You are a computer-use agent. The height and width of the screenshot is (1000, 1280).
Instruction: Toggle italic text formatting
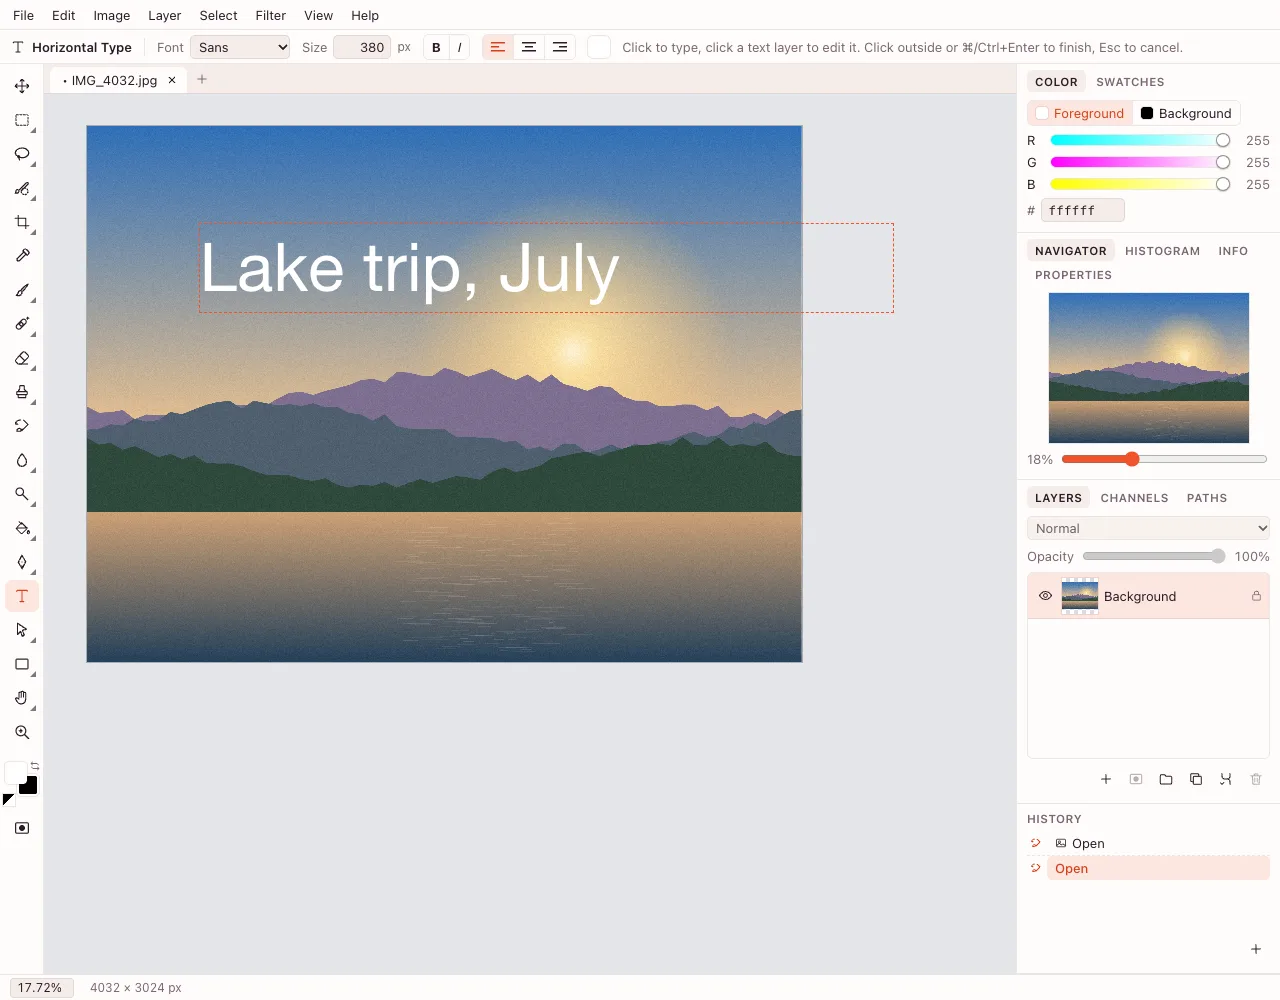[459, 47]
